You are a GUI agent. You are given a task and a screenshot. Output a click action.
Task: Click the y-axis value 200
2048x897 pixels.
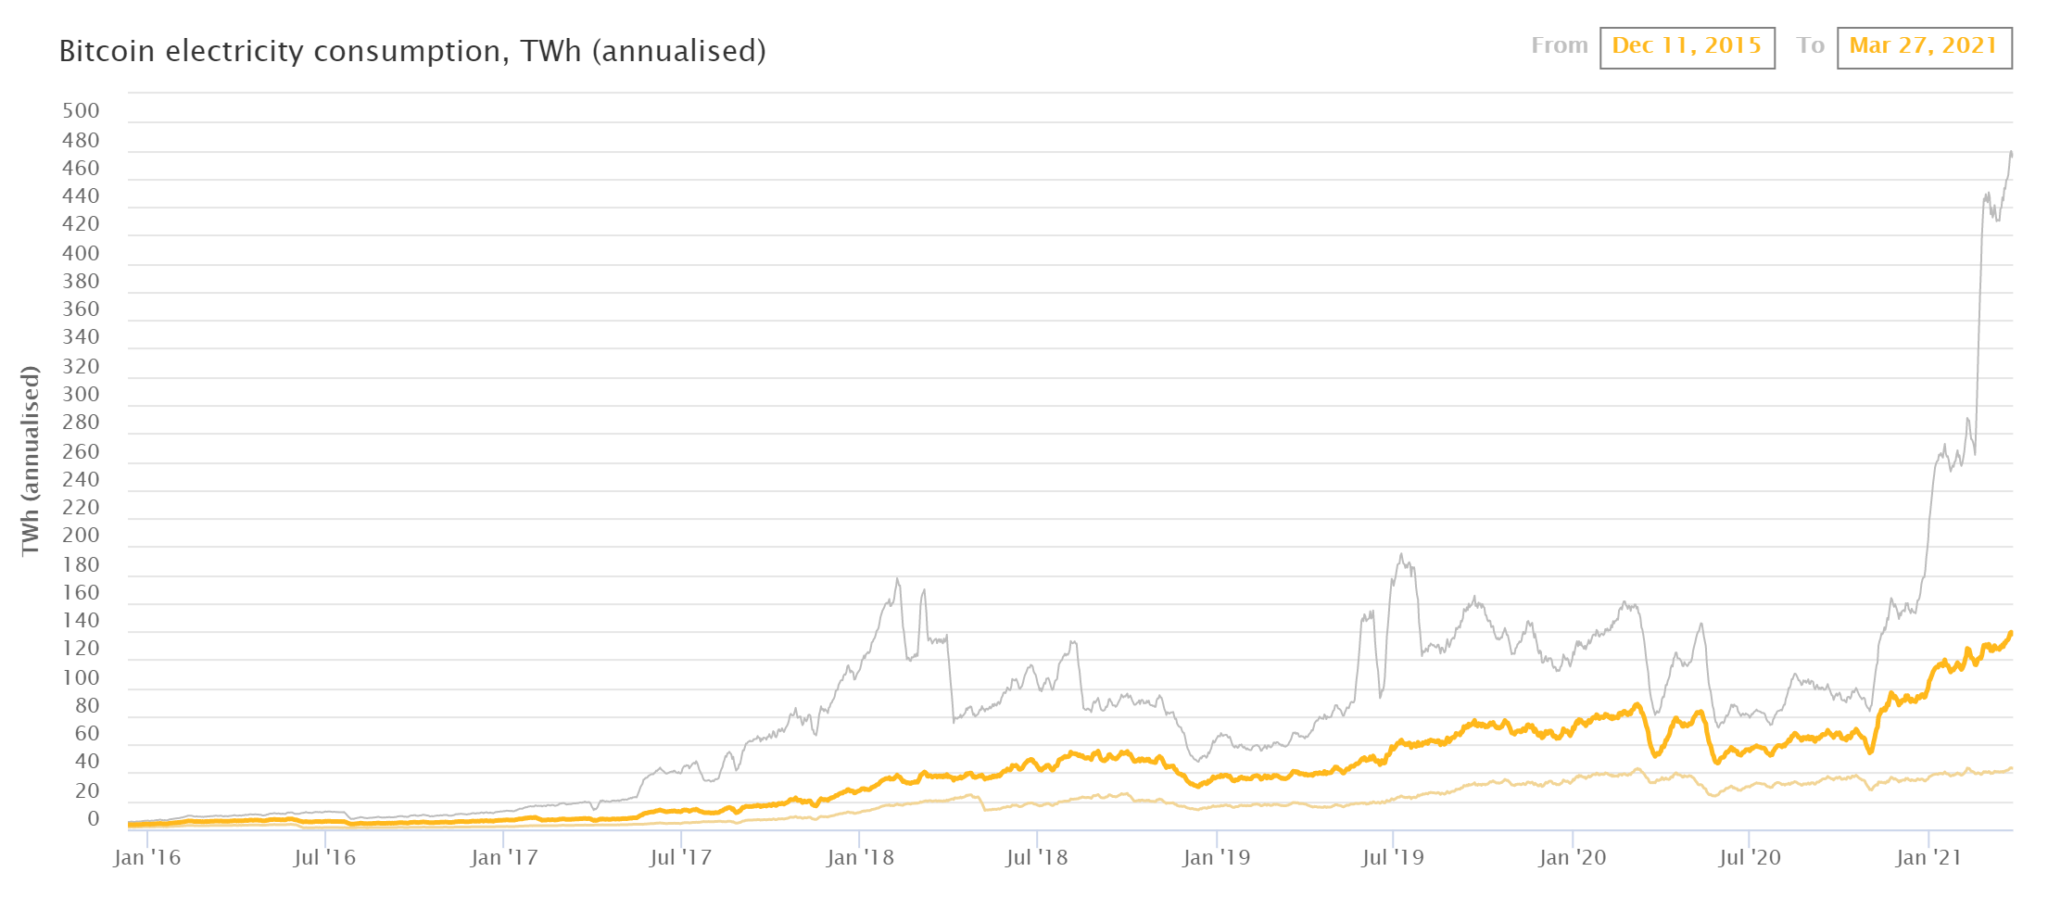81,535
